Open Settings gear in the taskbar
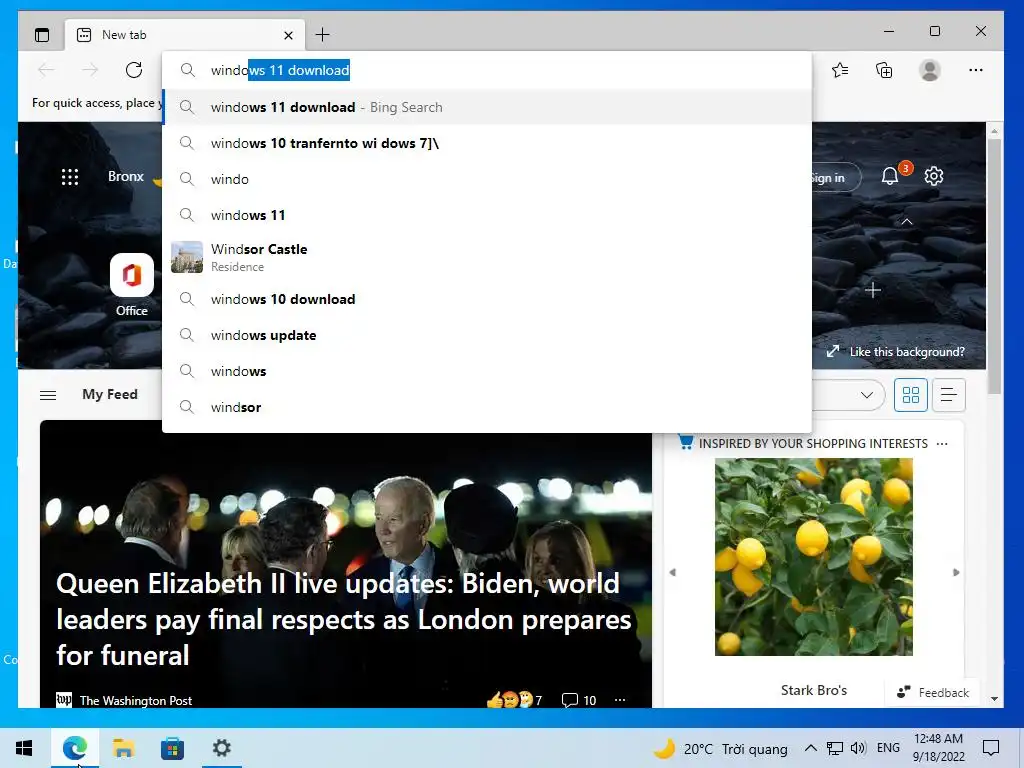 (222, 748)
